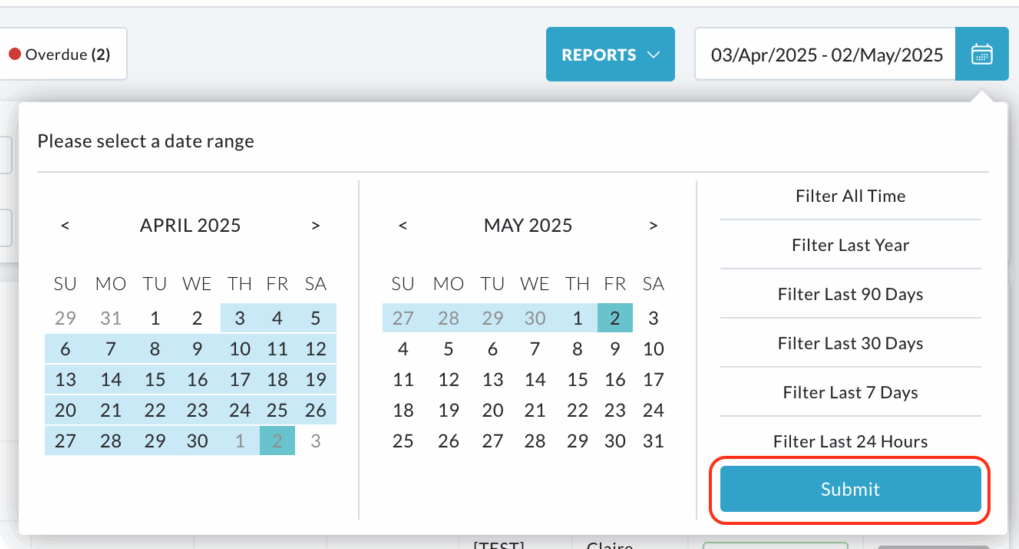Pick Filter Last 24 Hours
Image resolution: width=1019 pixels, height=549 pixels.
tap(850, 442)
